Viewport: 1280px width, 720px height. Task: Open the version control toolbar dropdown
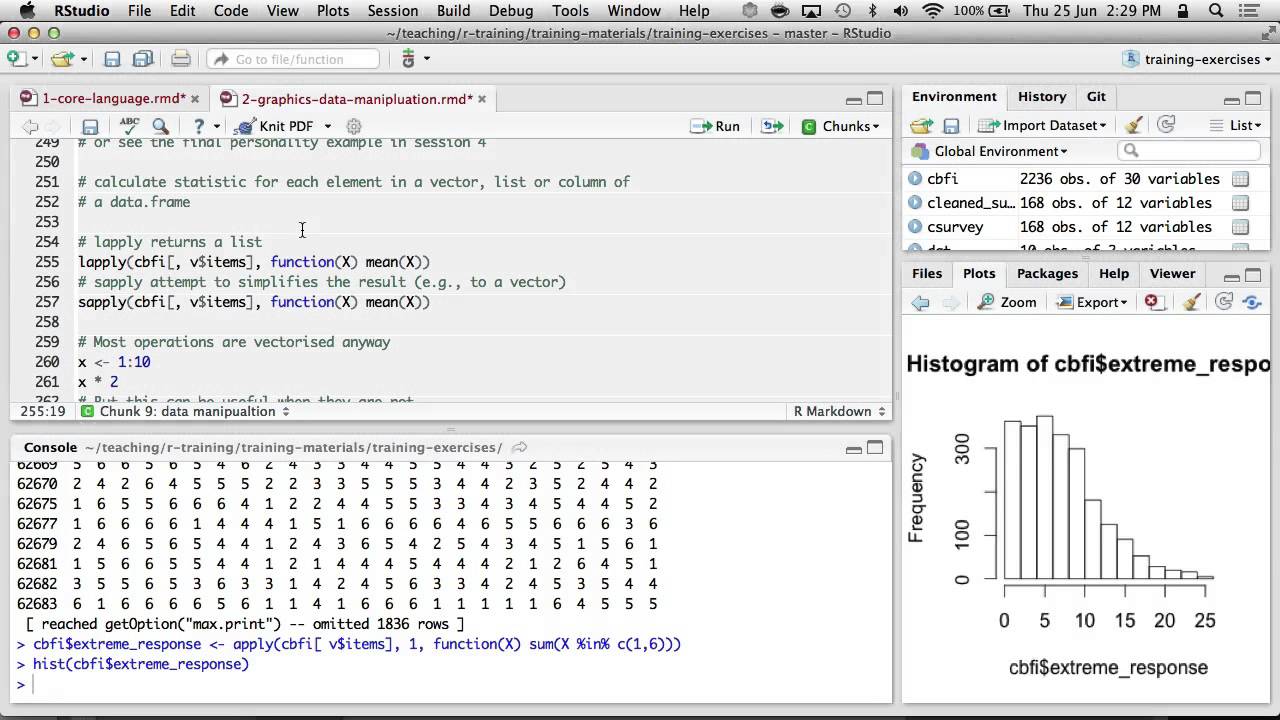point(415,59)
